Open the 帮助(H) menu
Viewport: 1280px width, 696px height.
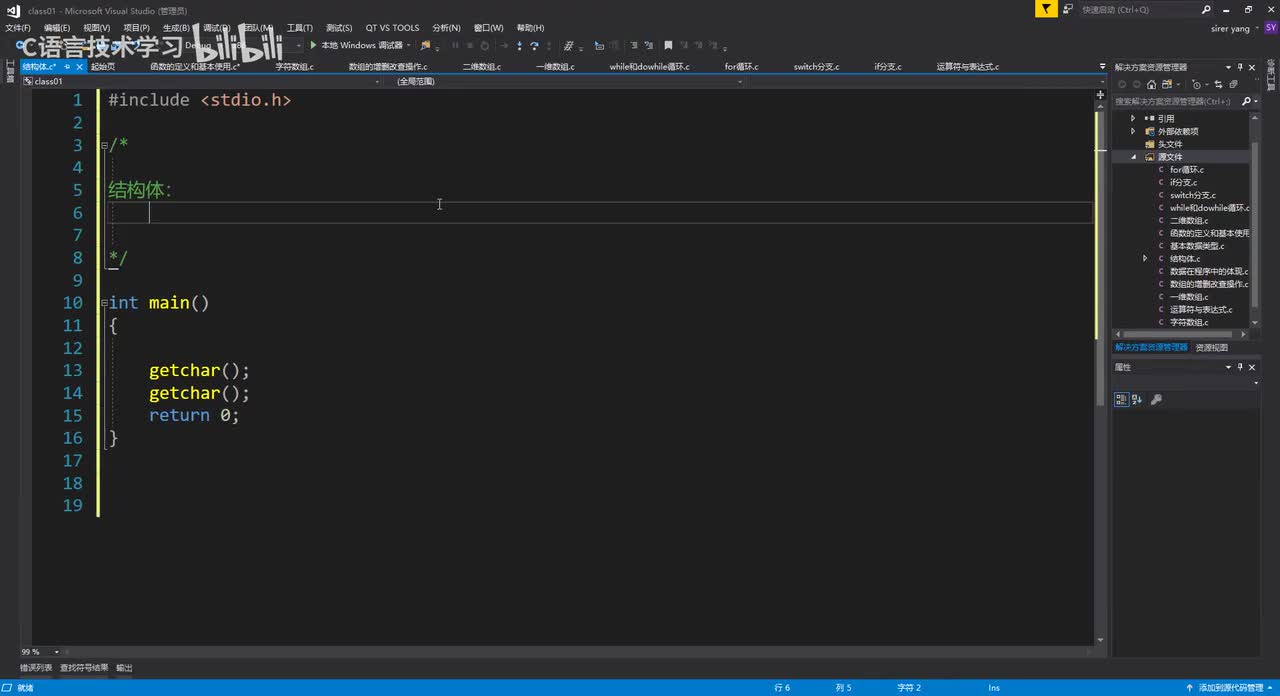[530, 28]
